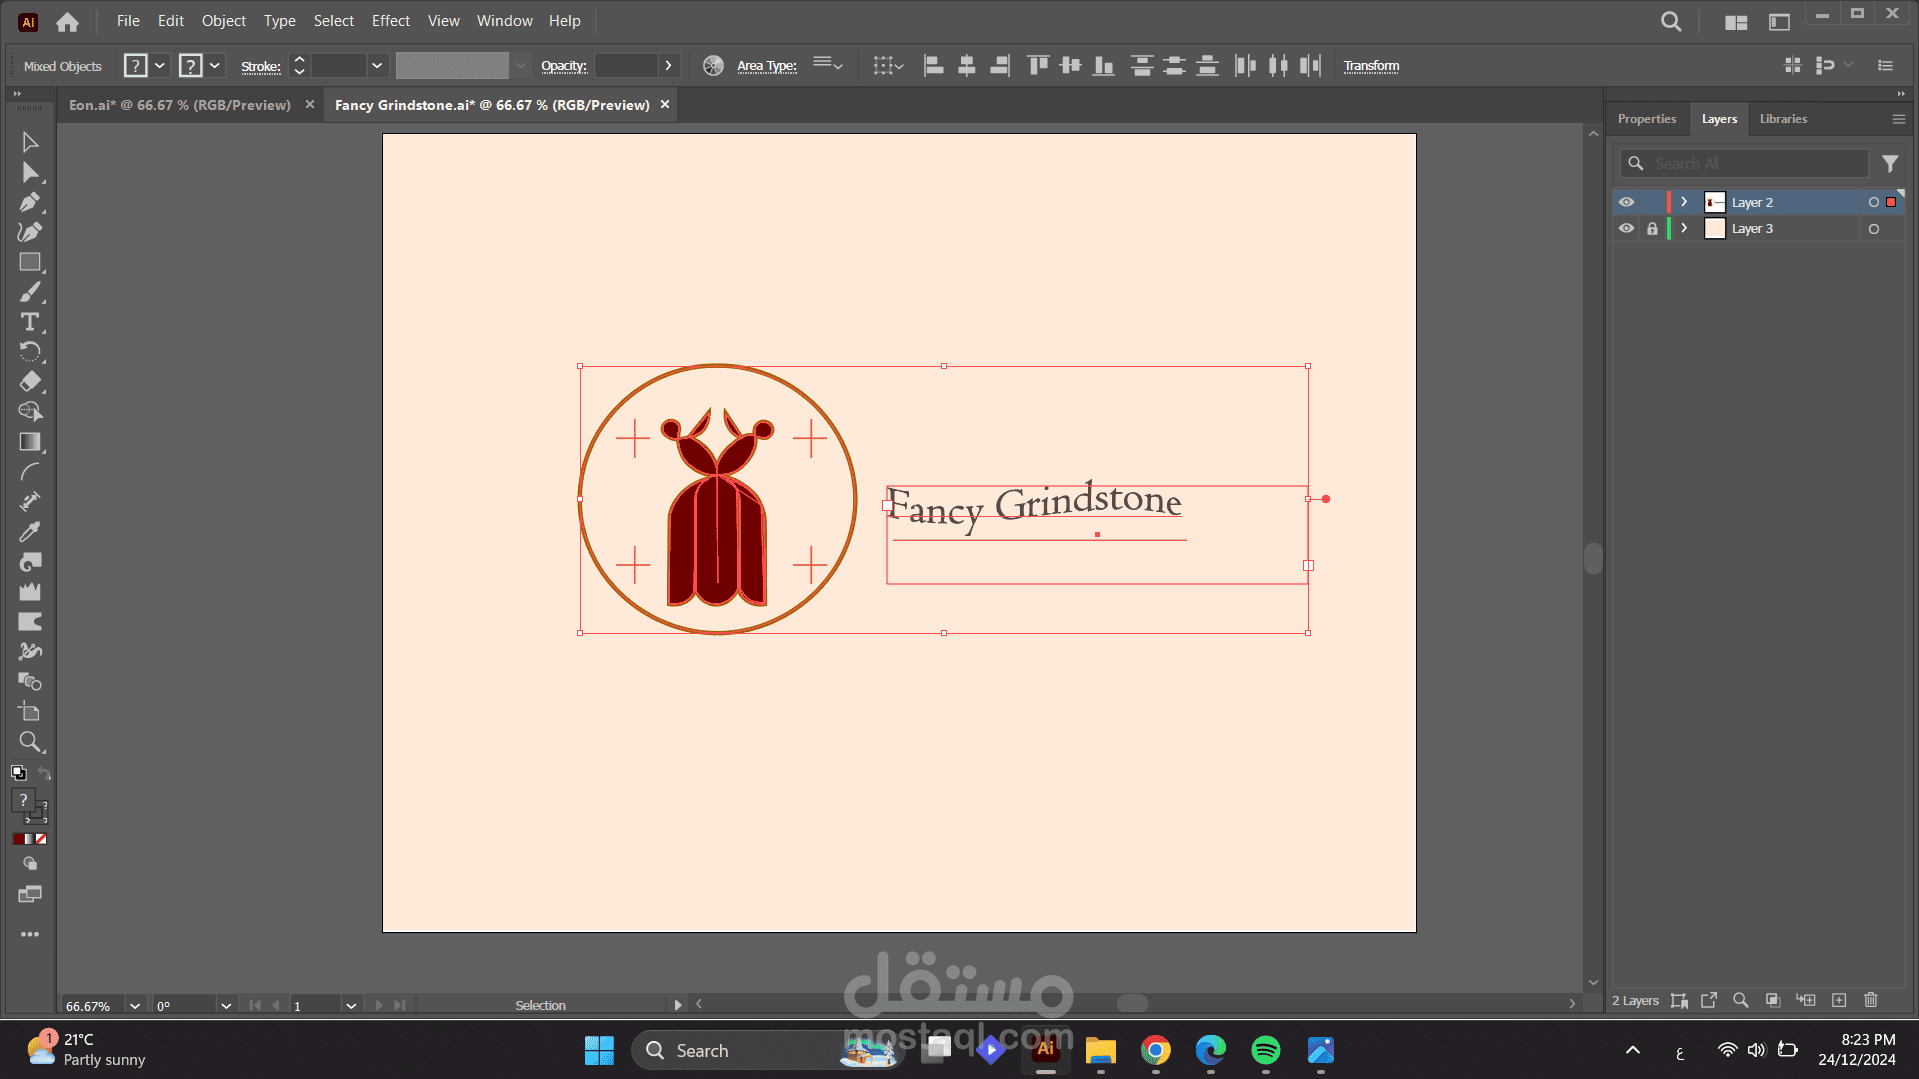1919x1079 pixels.
Task: Click the Windows Start button
Action: coord(599,1050)
